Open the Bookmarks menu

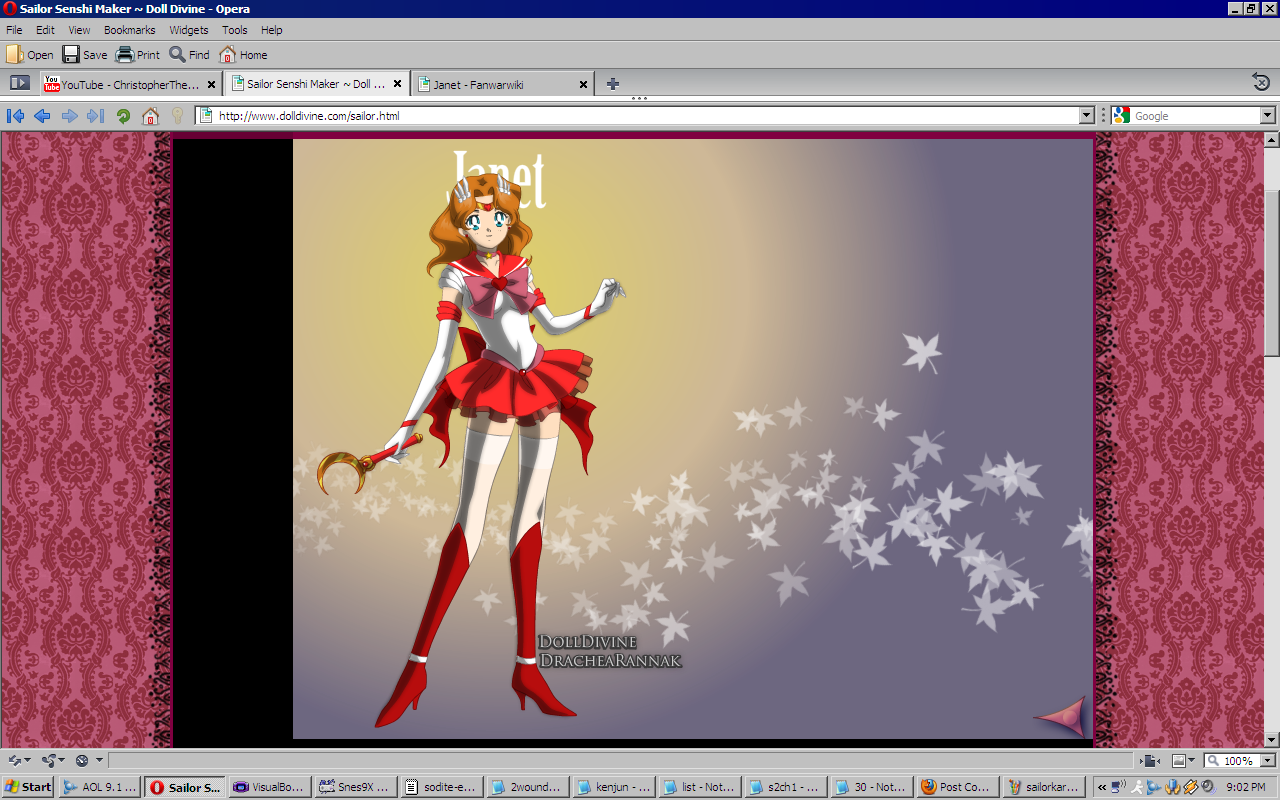coord(129,30)
